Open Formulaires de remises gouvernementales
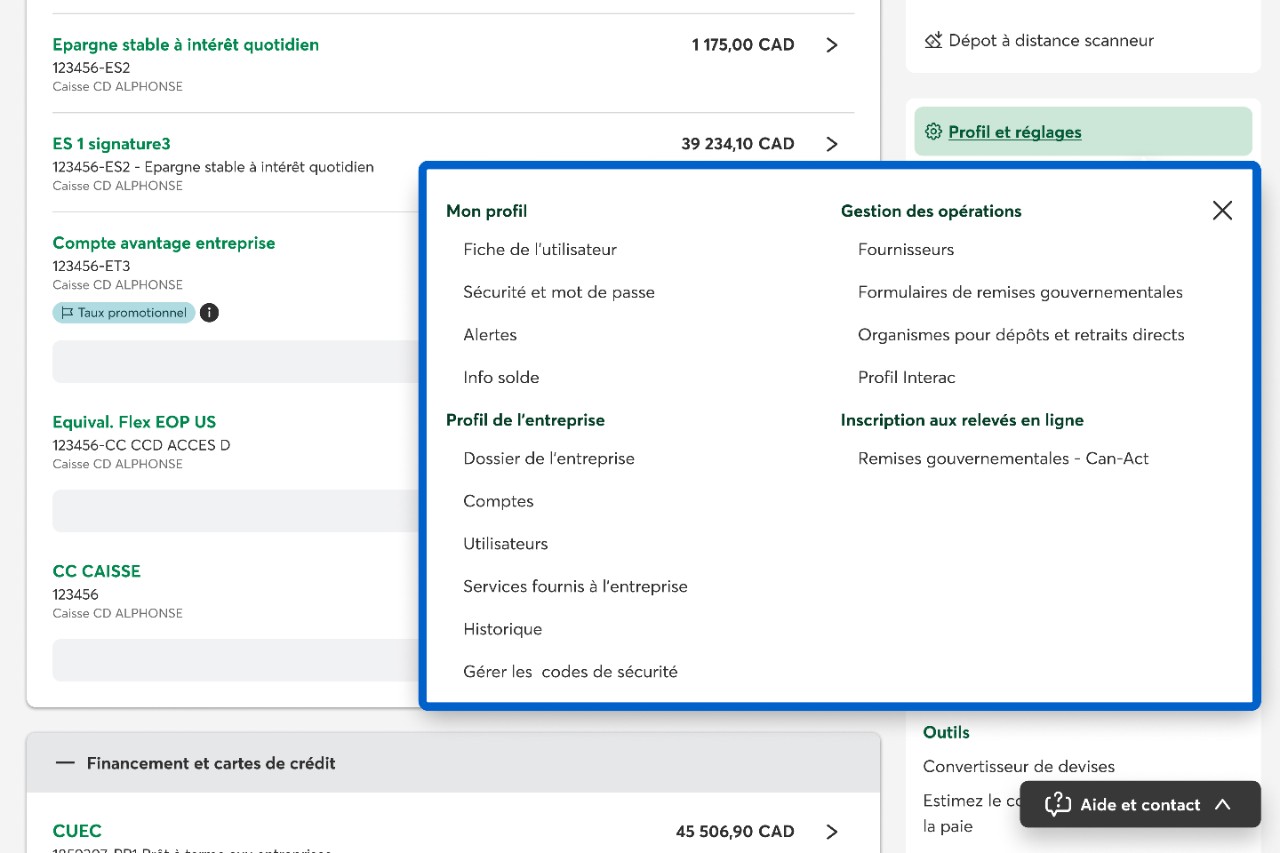 click(x=1020, y=293)
